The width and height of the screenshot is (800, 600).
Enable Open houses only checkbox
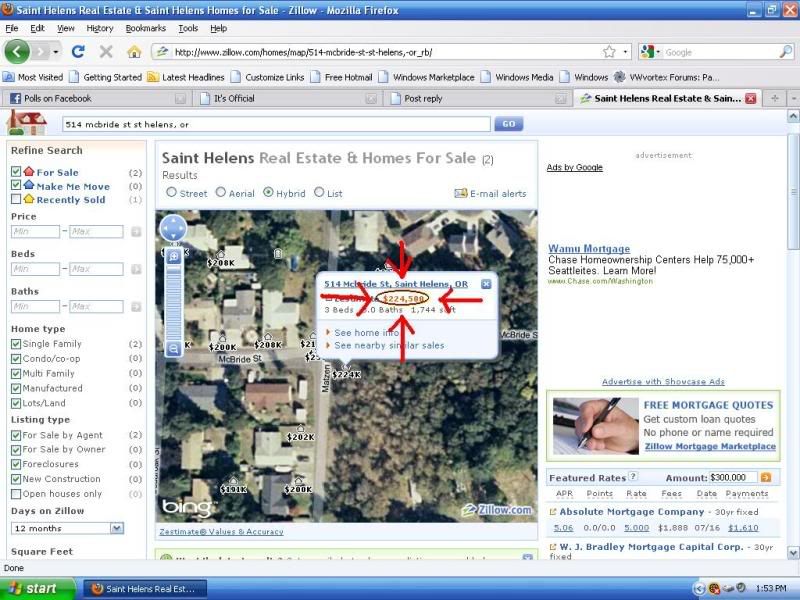click(16, 494)
